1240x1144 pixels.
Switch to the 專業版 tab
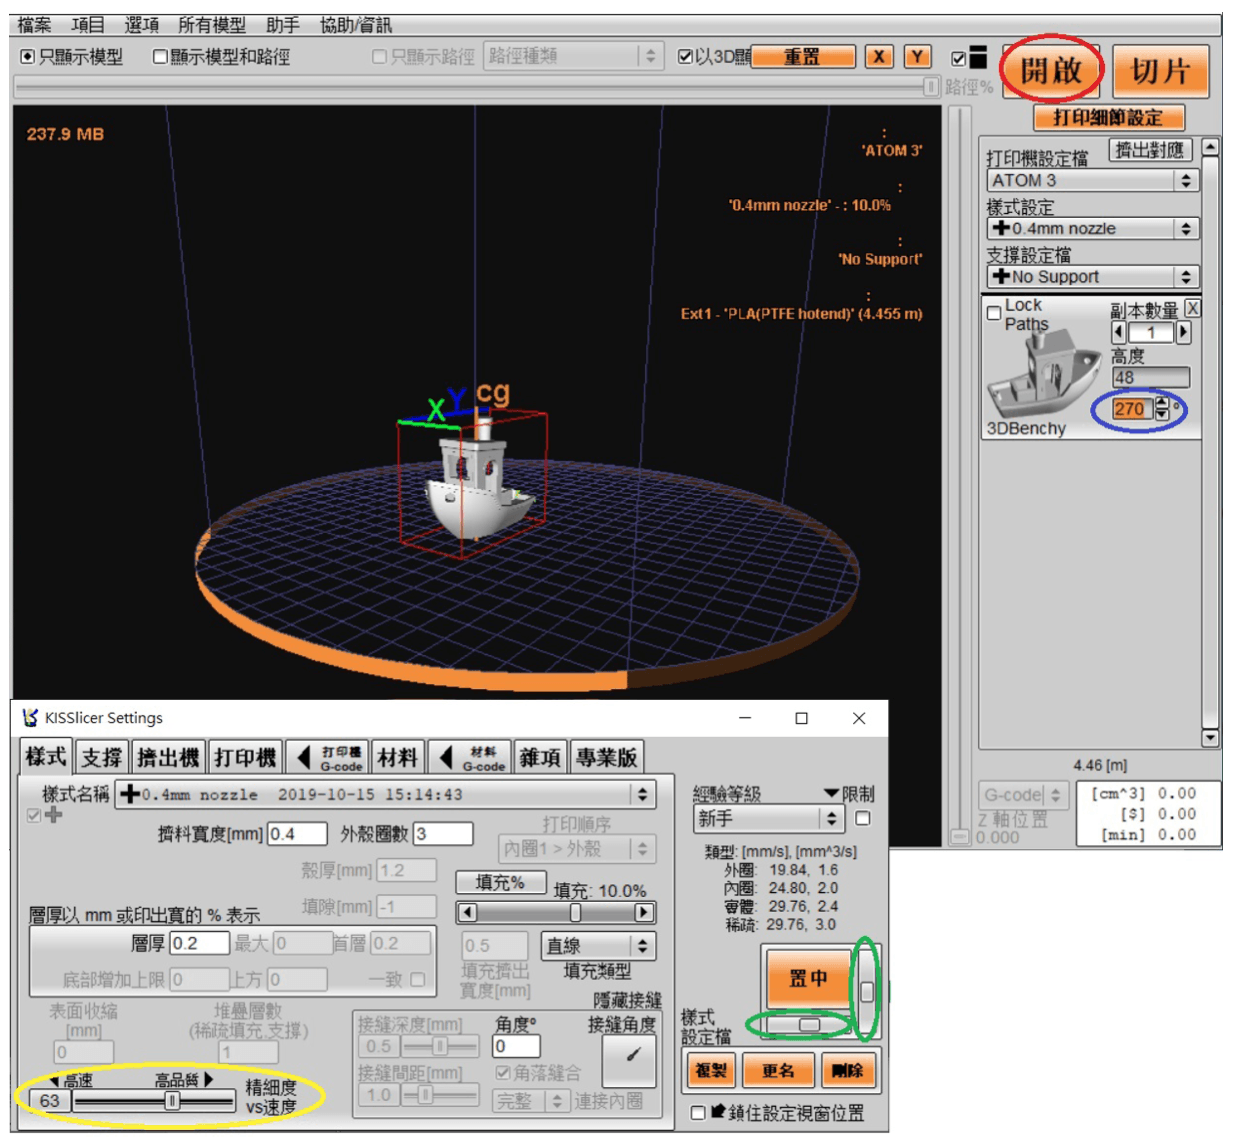pyautogui.click(x=607, y=757)
